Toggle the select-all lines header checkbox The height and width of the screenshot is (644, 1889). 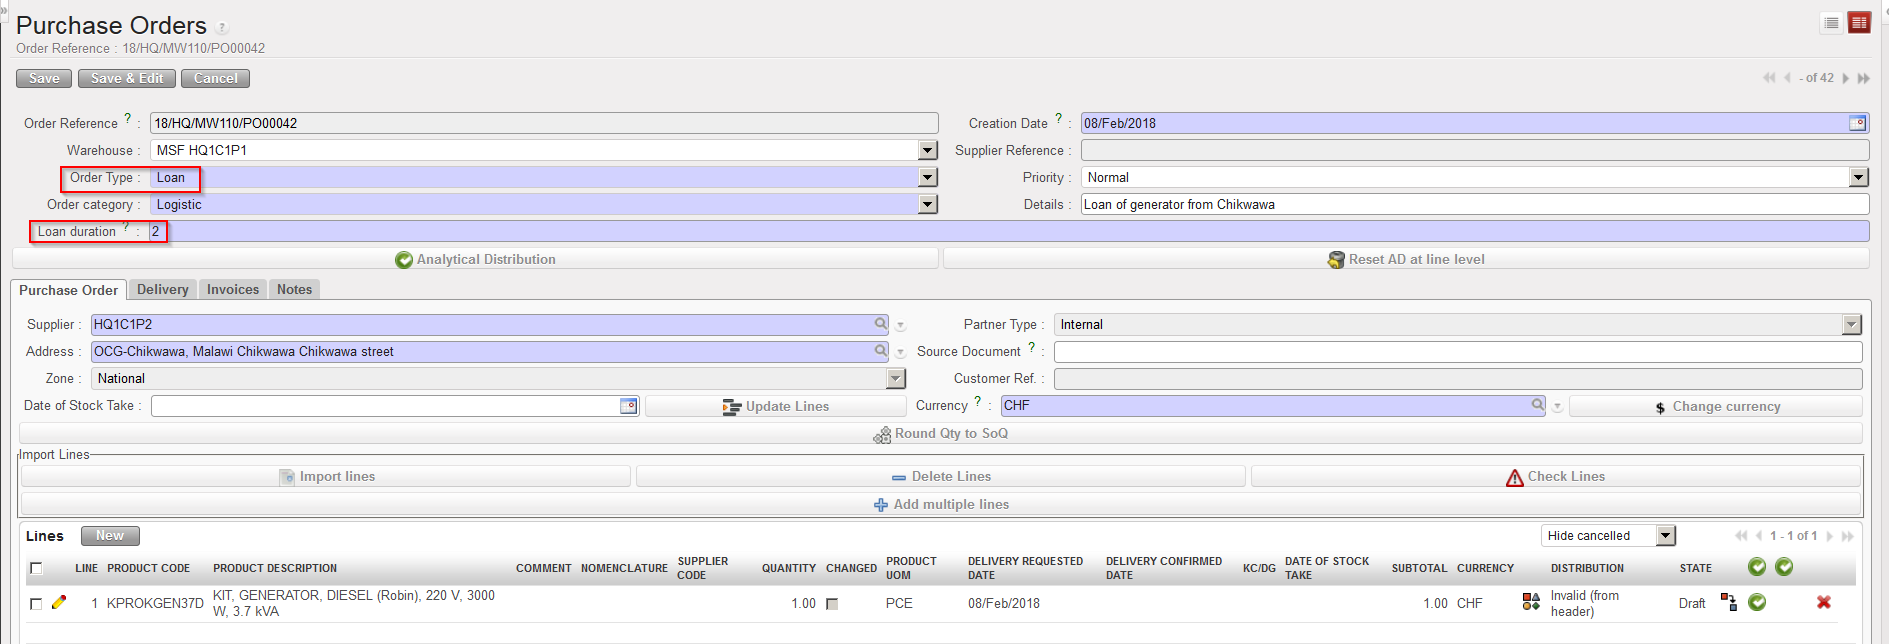click(36, 568)
